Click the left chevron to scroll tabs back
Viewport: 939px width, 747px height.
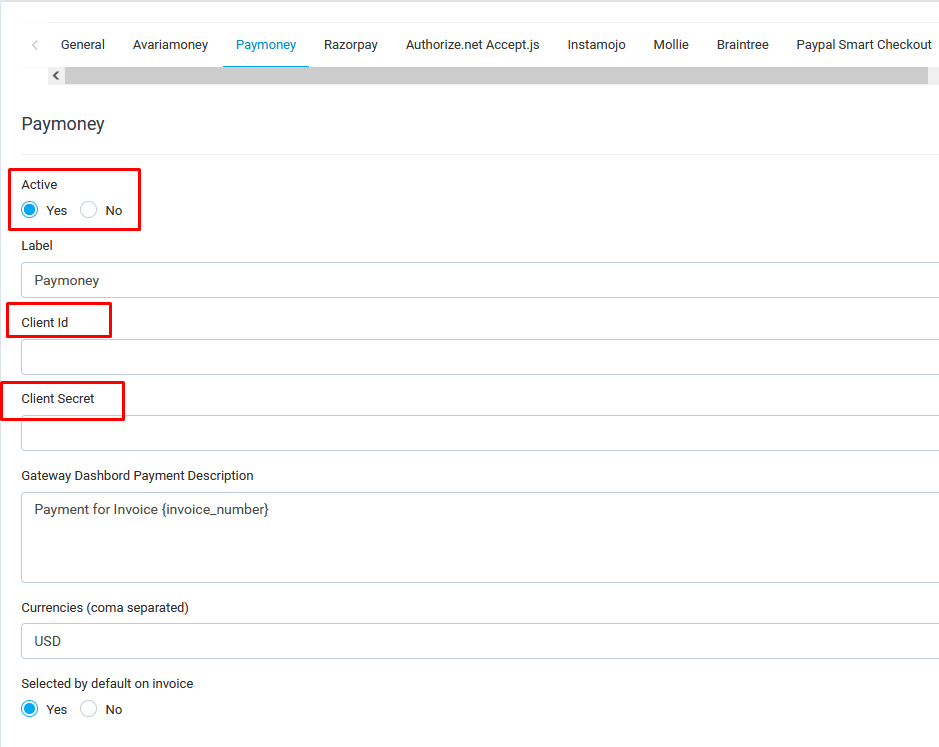pyautogui.click(x=35, y=45)
